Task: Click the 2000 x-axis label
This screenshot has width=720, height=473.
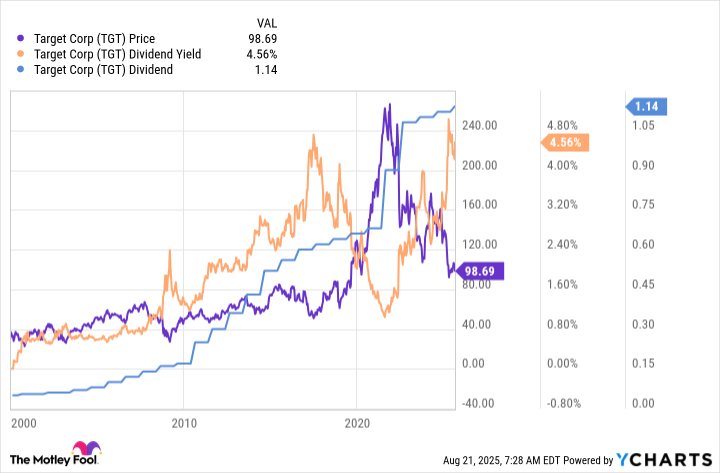Action: click(x=24, y=423)
